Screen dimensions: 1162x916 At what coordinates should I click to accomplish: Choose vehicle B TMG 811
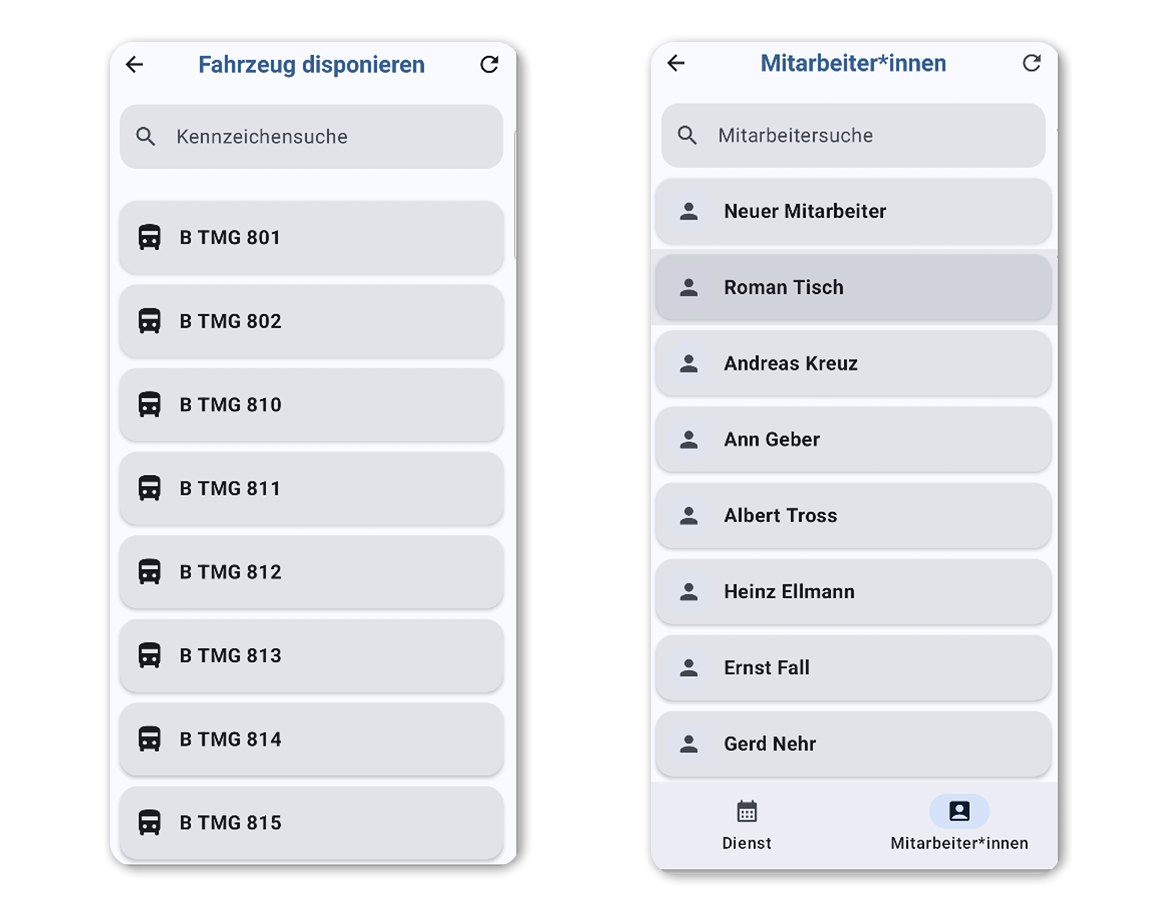(311, 488)
